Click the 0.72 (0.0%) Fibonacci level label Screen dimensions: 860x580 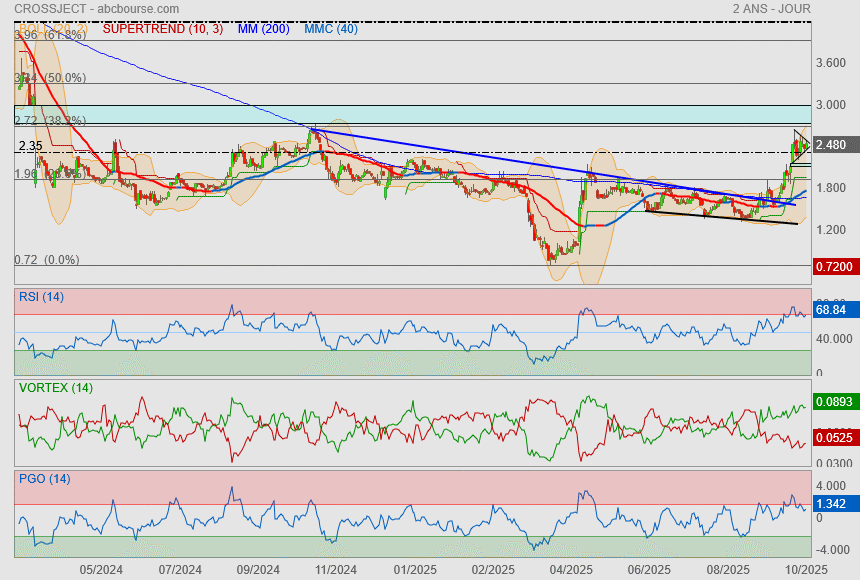click(46, 260)
